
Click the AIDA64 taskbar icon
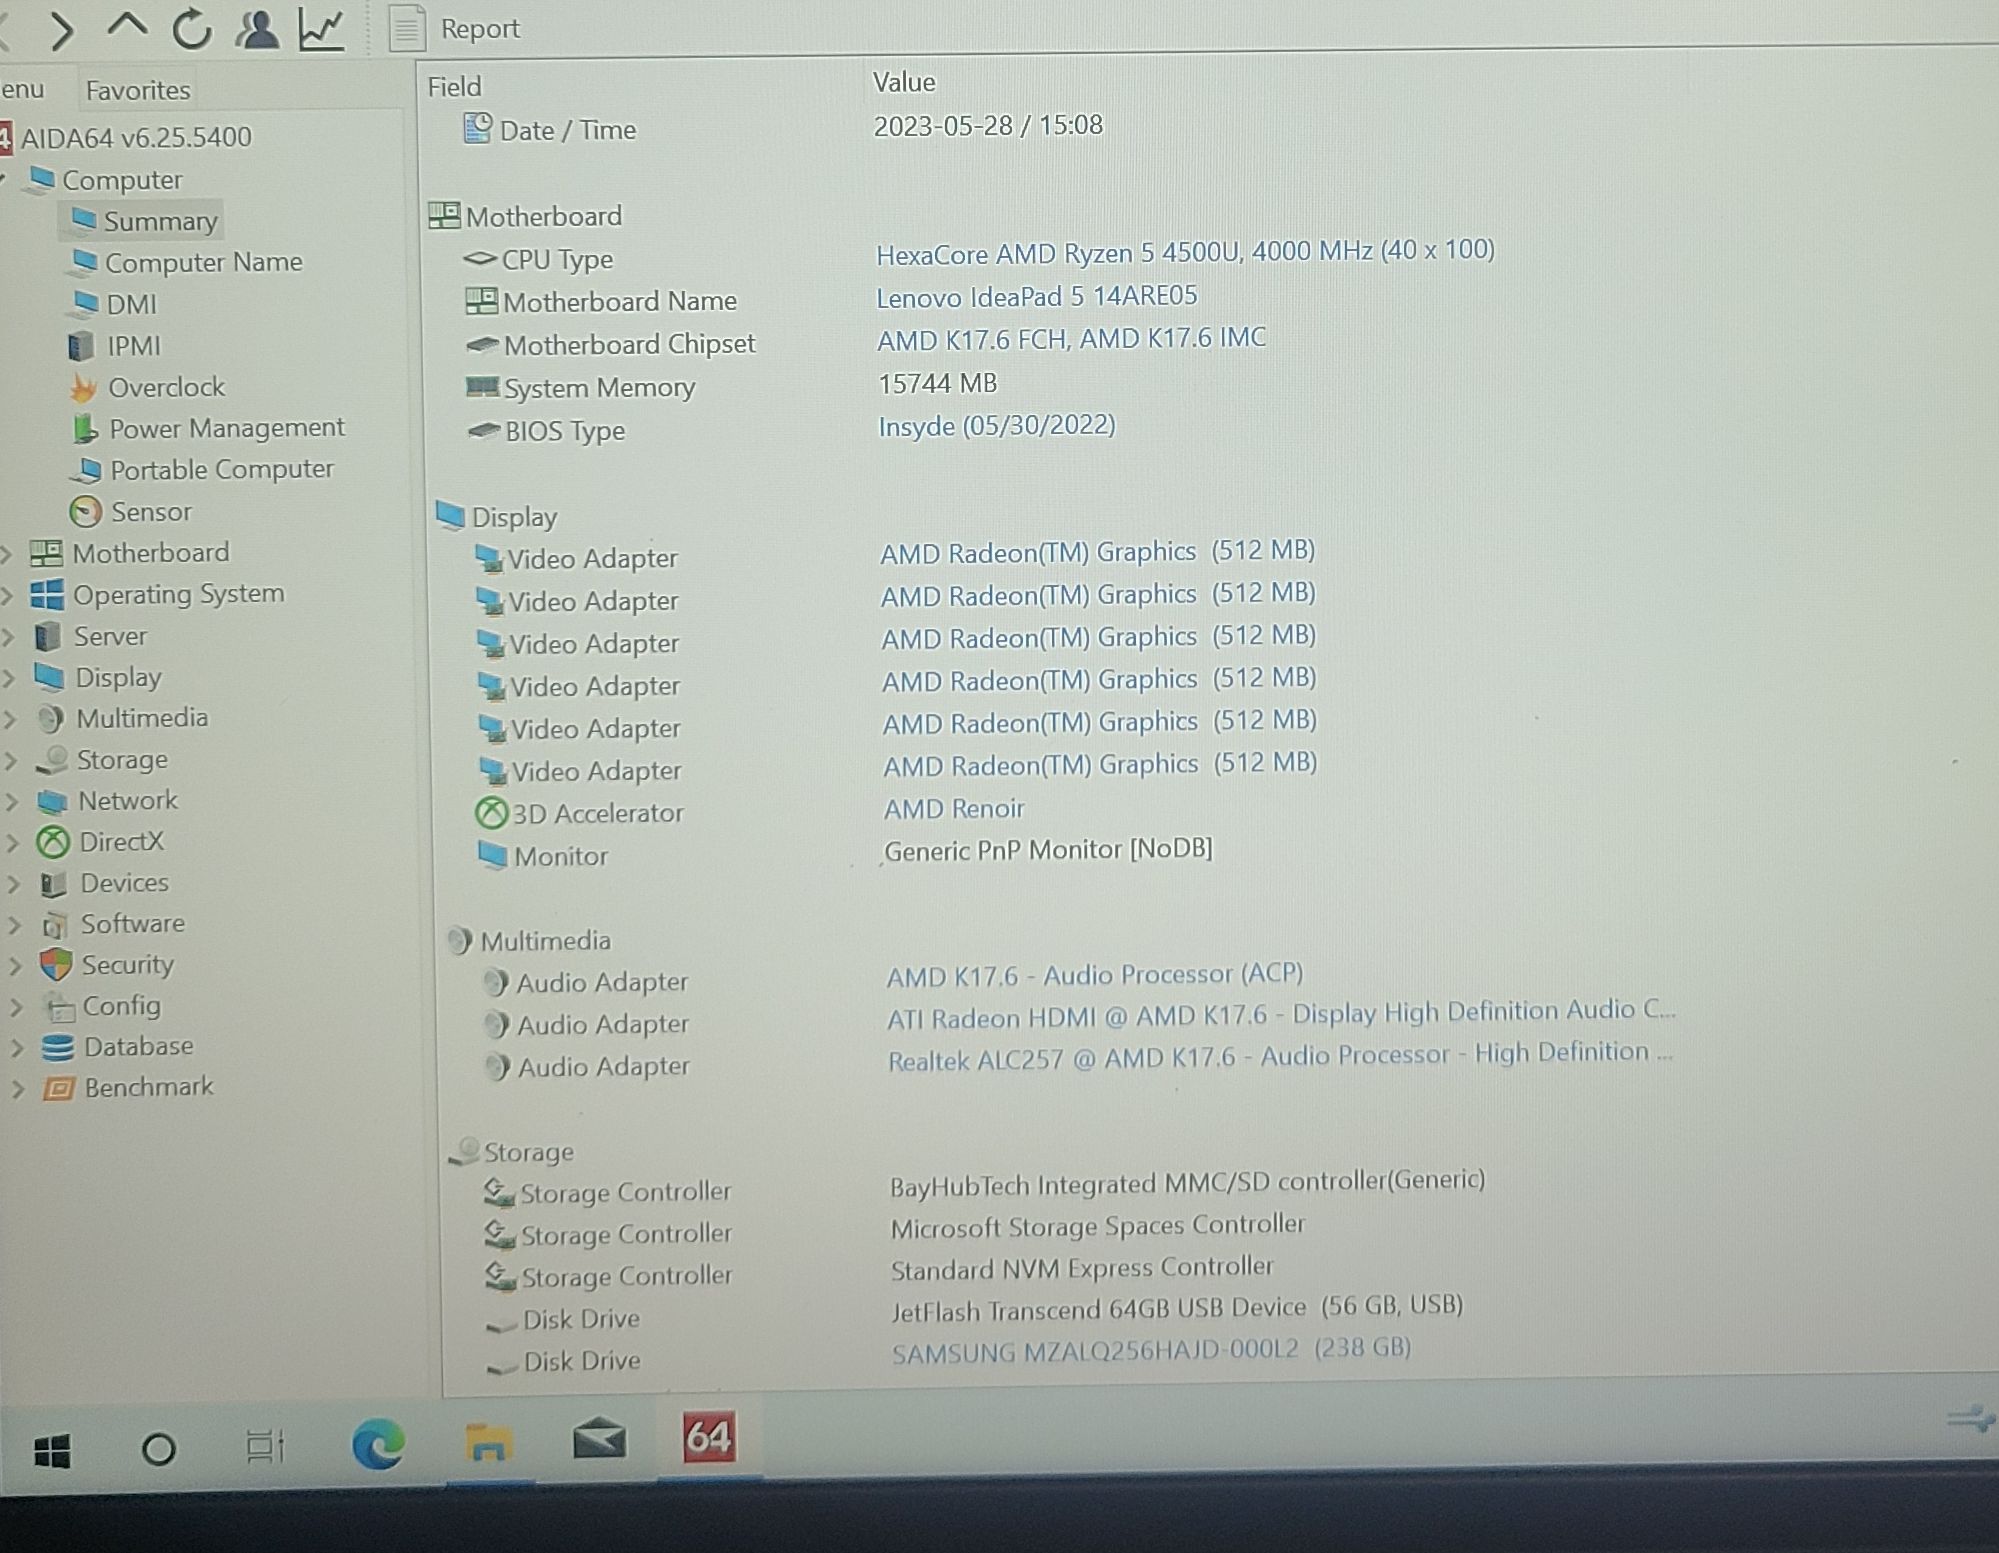coord(708,1439)
